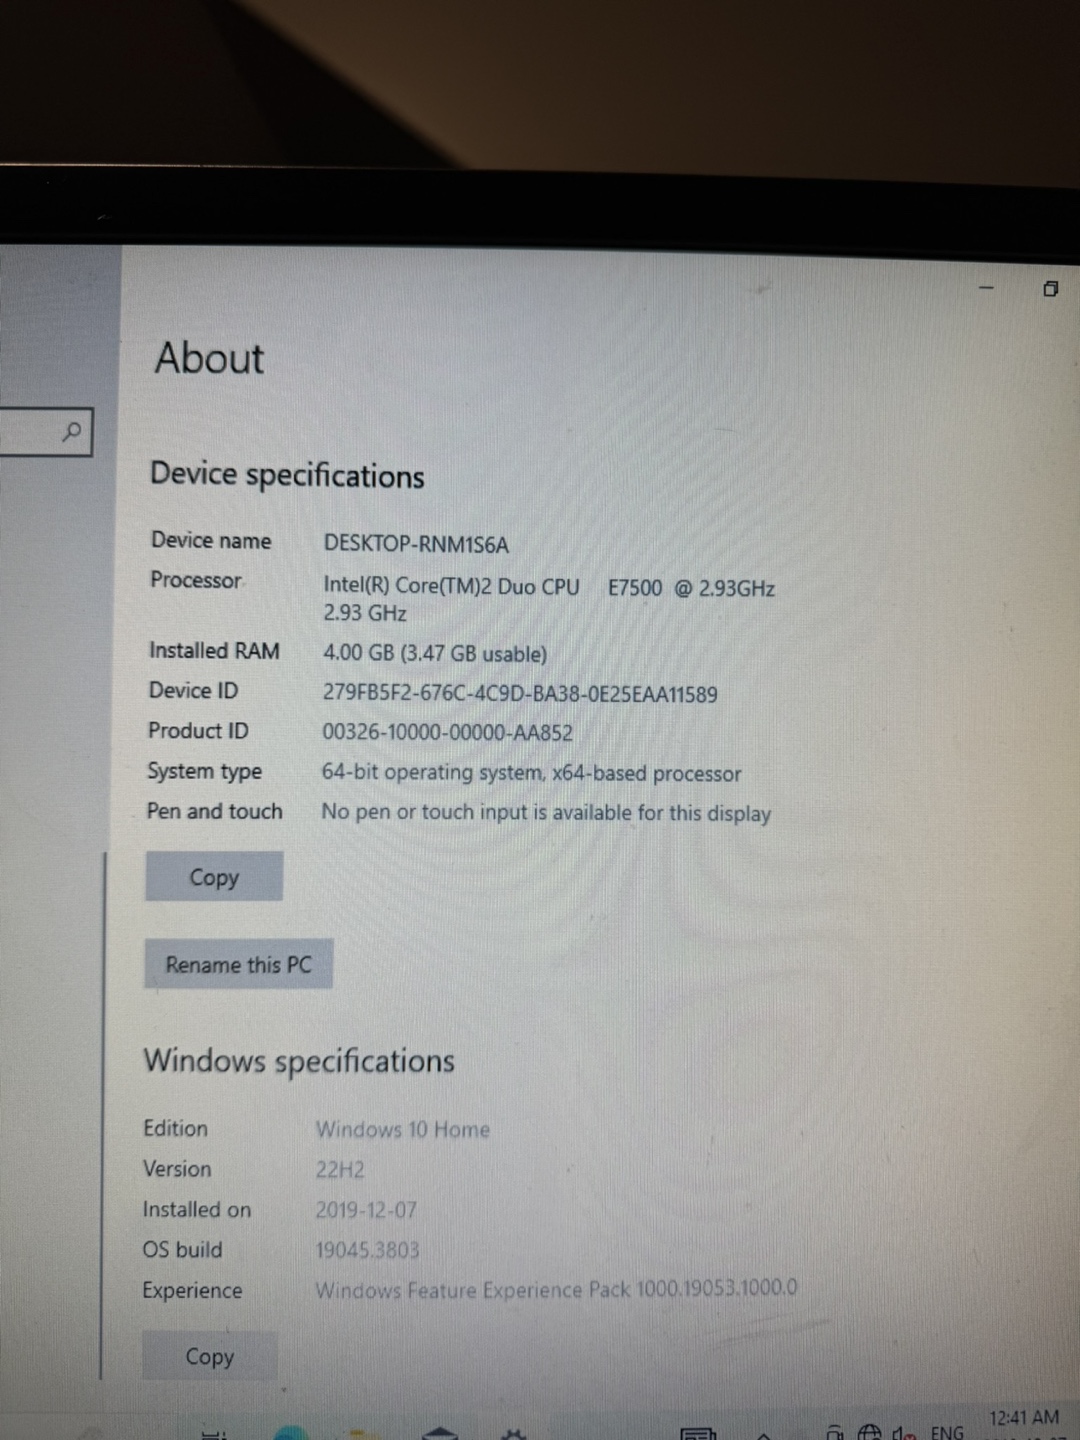This screenshot has height=1440, width=1080.
Task: Select the Device ID value starting 279FB5F2
Action: (x=520, y=694)
